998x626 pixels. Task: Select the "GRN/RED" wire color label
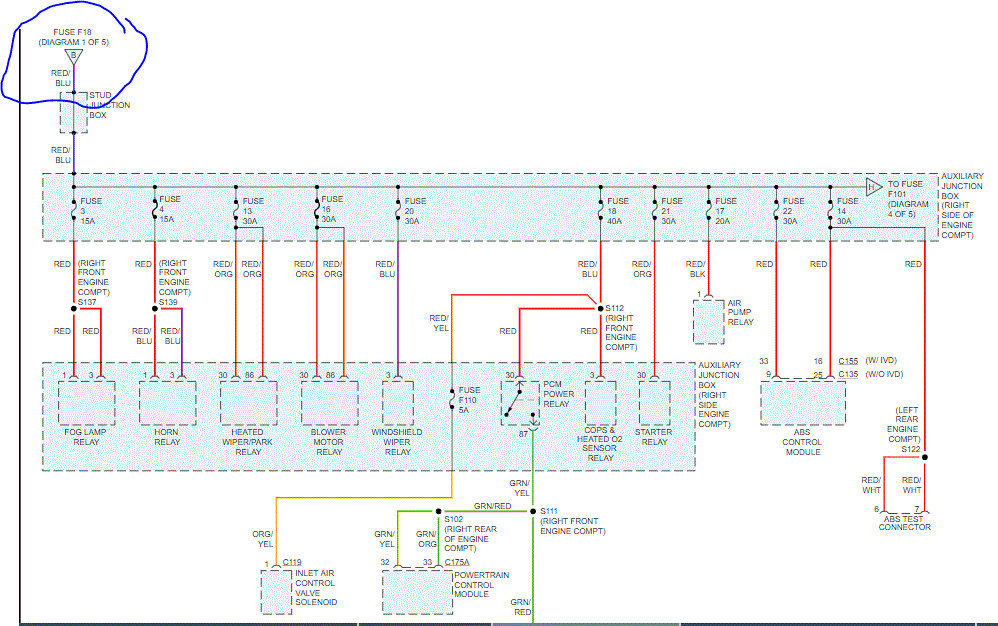click(x=493, y=506)
